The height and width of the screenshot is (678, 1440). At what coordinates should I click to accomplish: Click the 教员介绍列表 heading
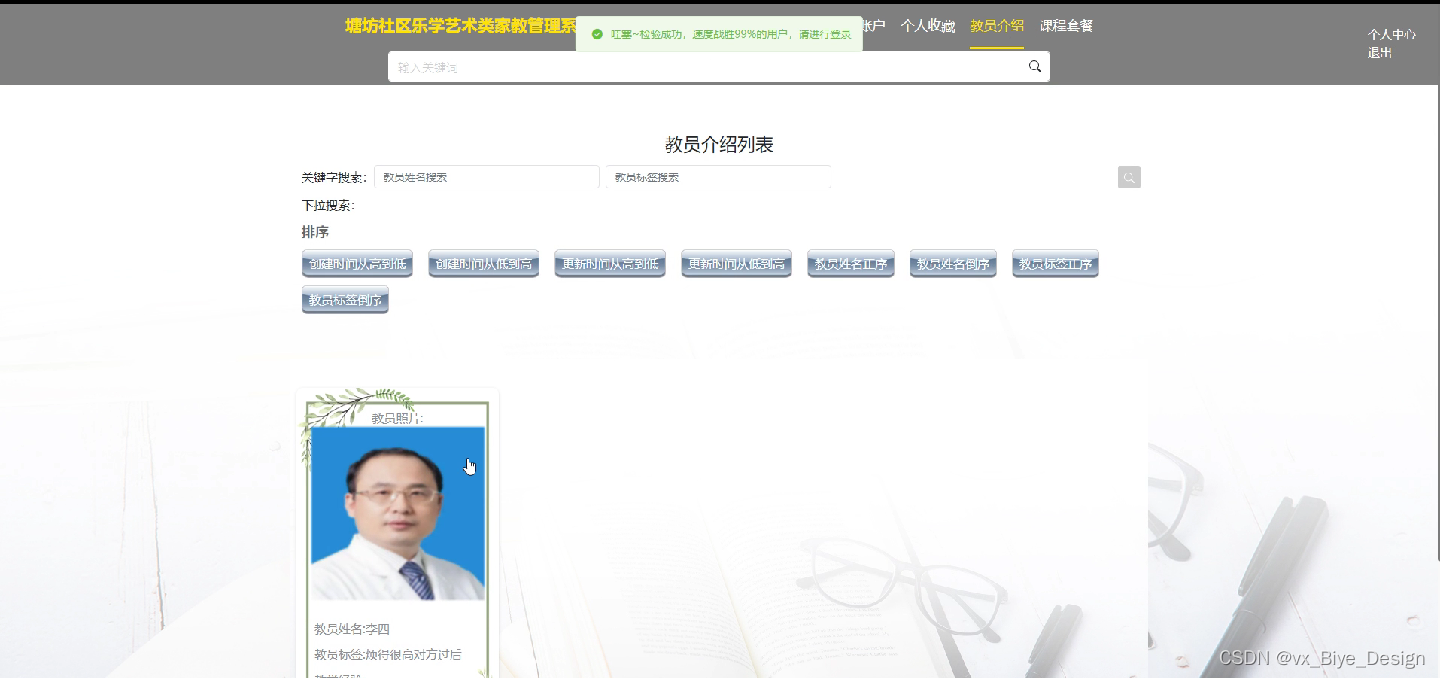[x=720, y=145]
